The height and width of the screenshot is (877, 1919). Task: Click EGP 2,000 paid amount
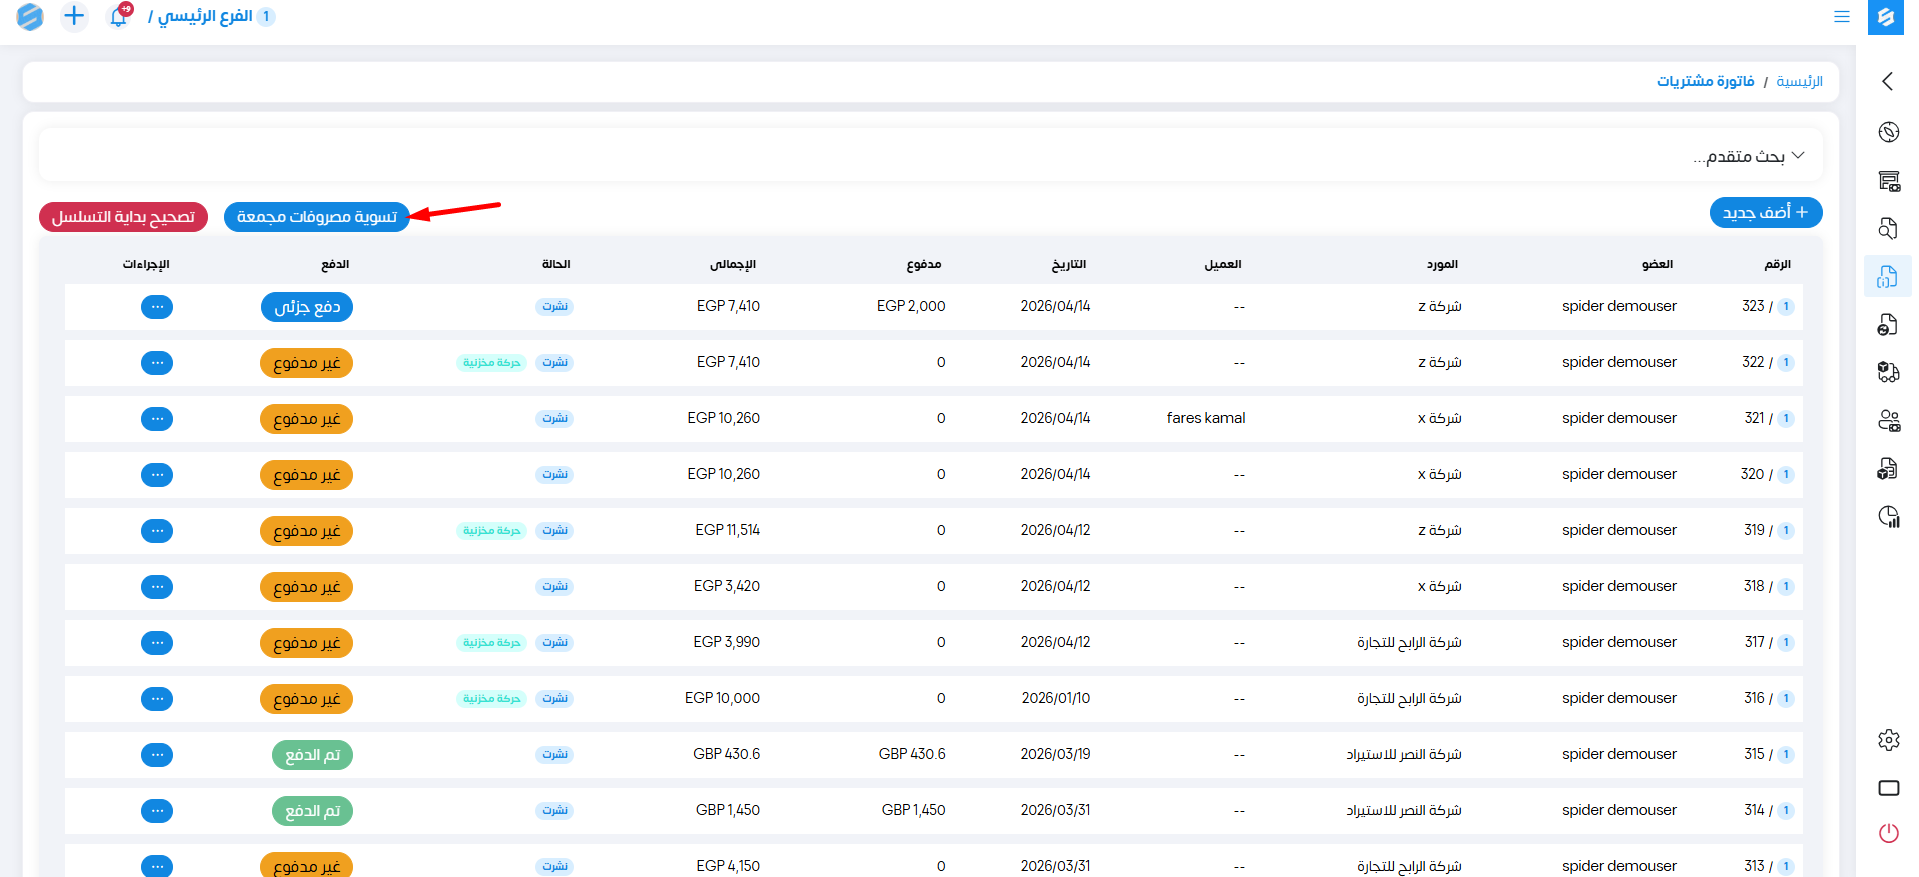(x=911, y=306)
